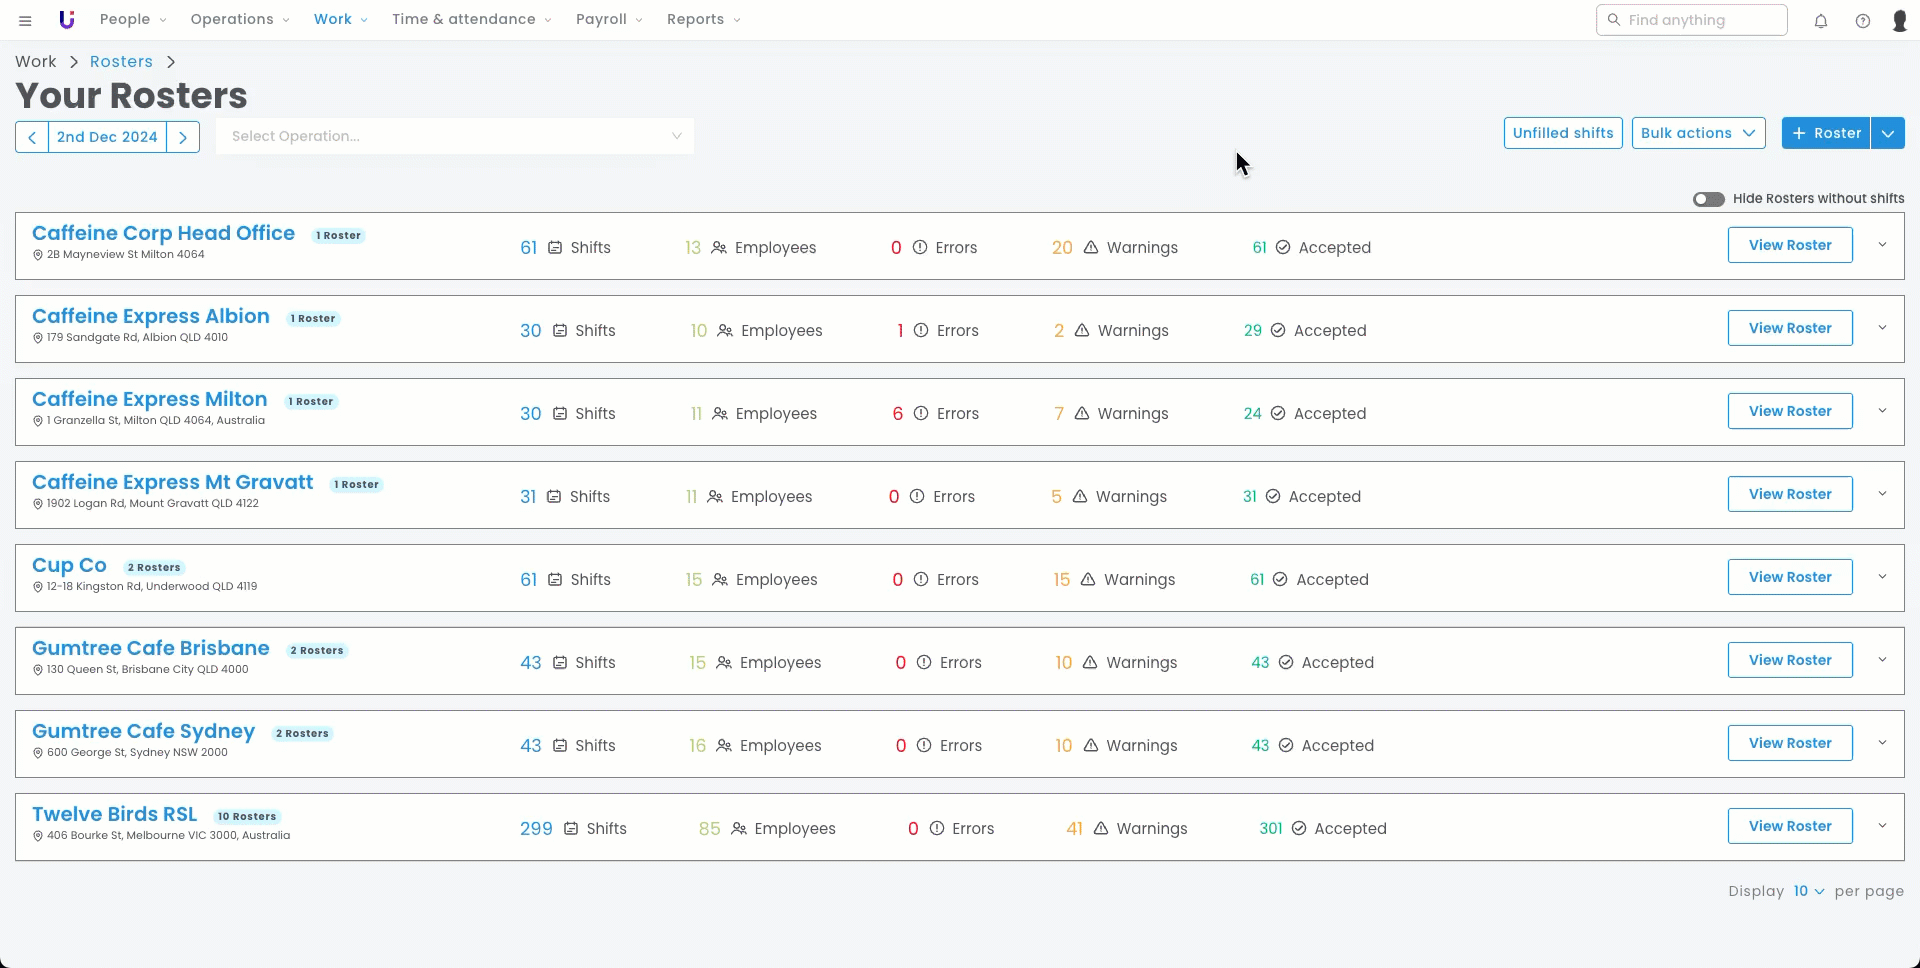Click the Unfilled shifts button

click(1563, 133)
